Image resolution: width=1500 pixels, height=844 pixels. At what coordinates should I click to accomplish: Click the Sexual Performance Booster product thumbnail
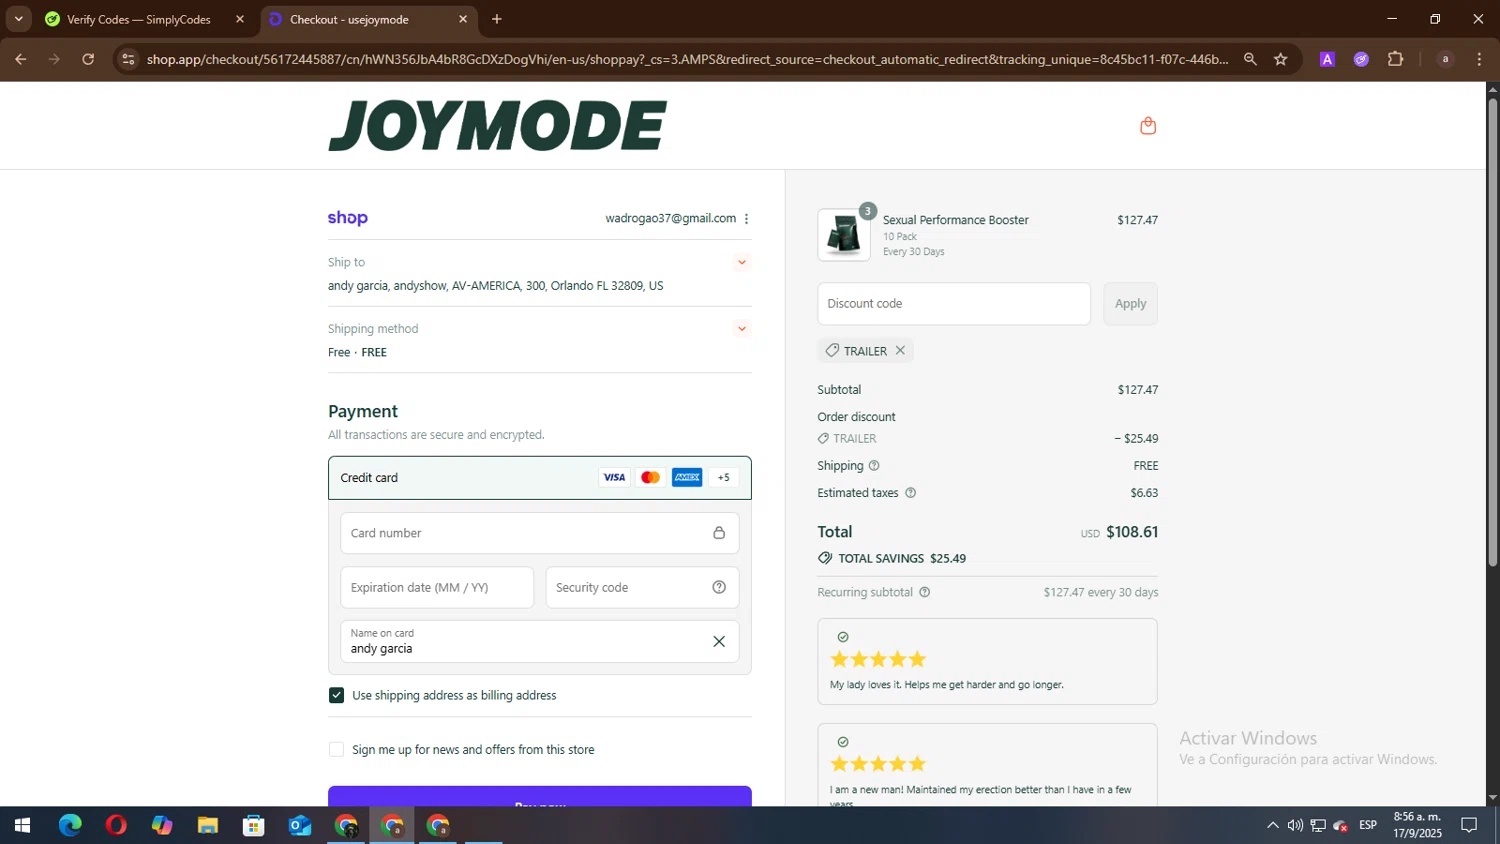844,235
